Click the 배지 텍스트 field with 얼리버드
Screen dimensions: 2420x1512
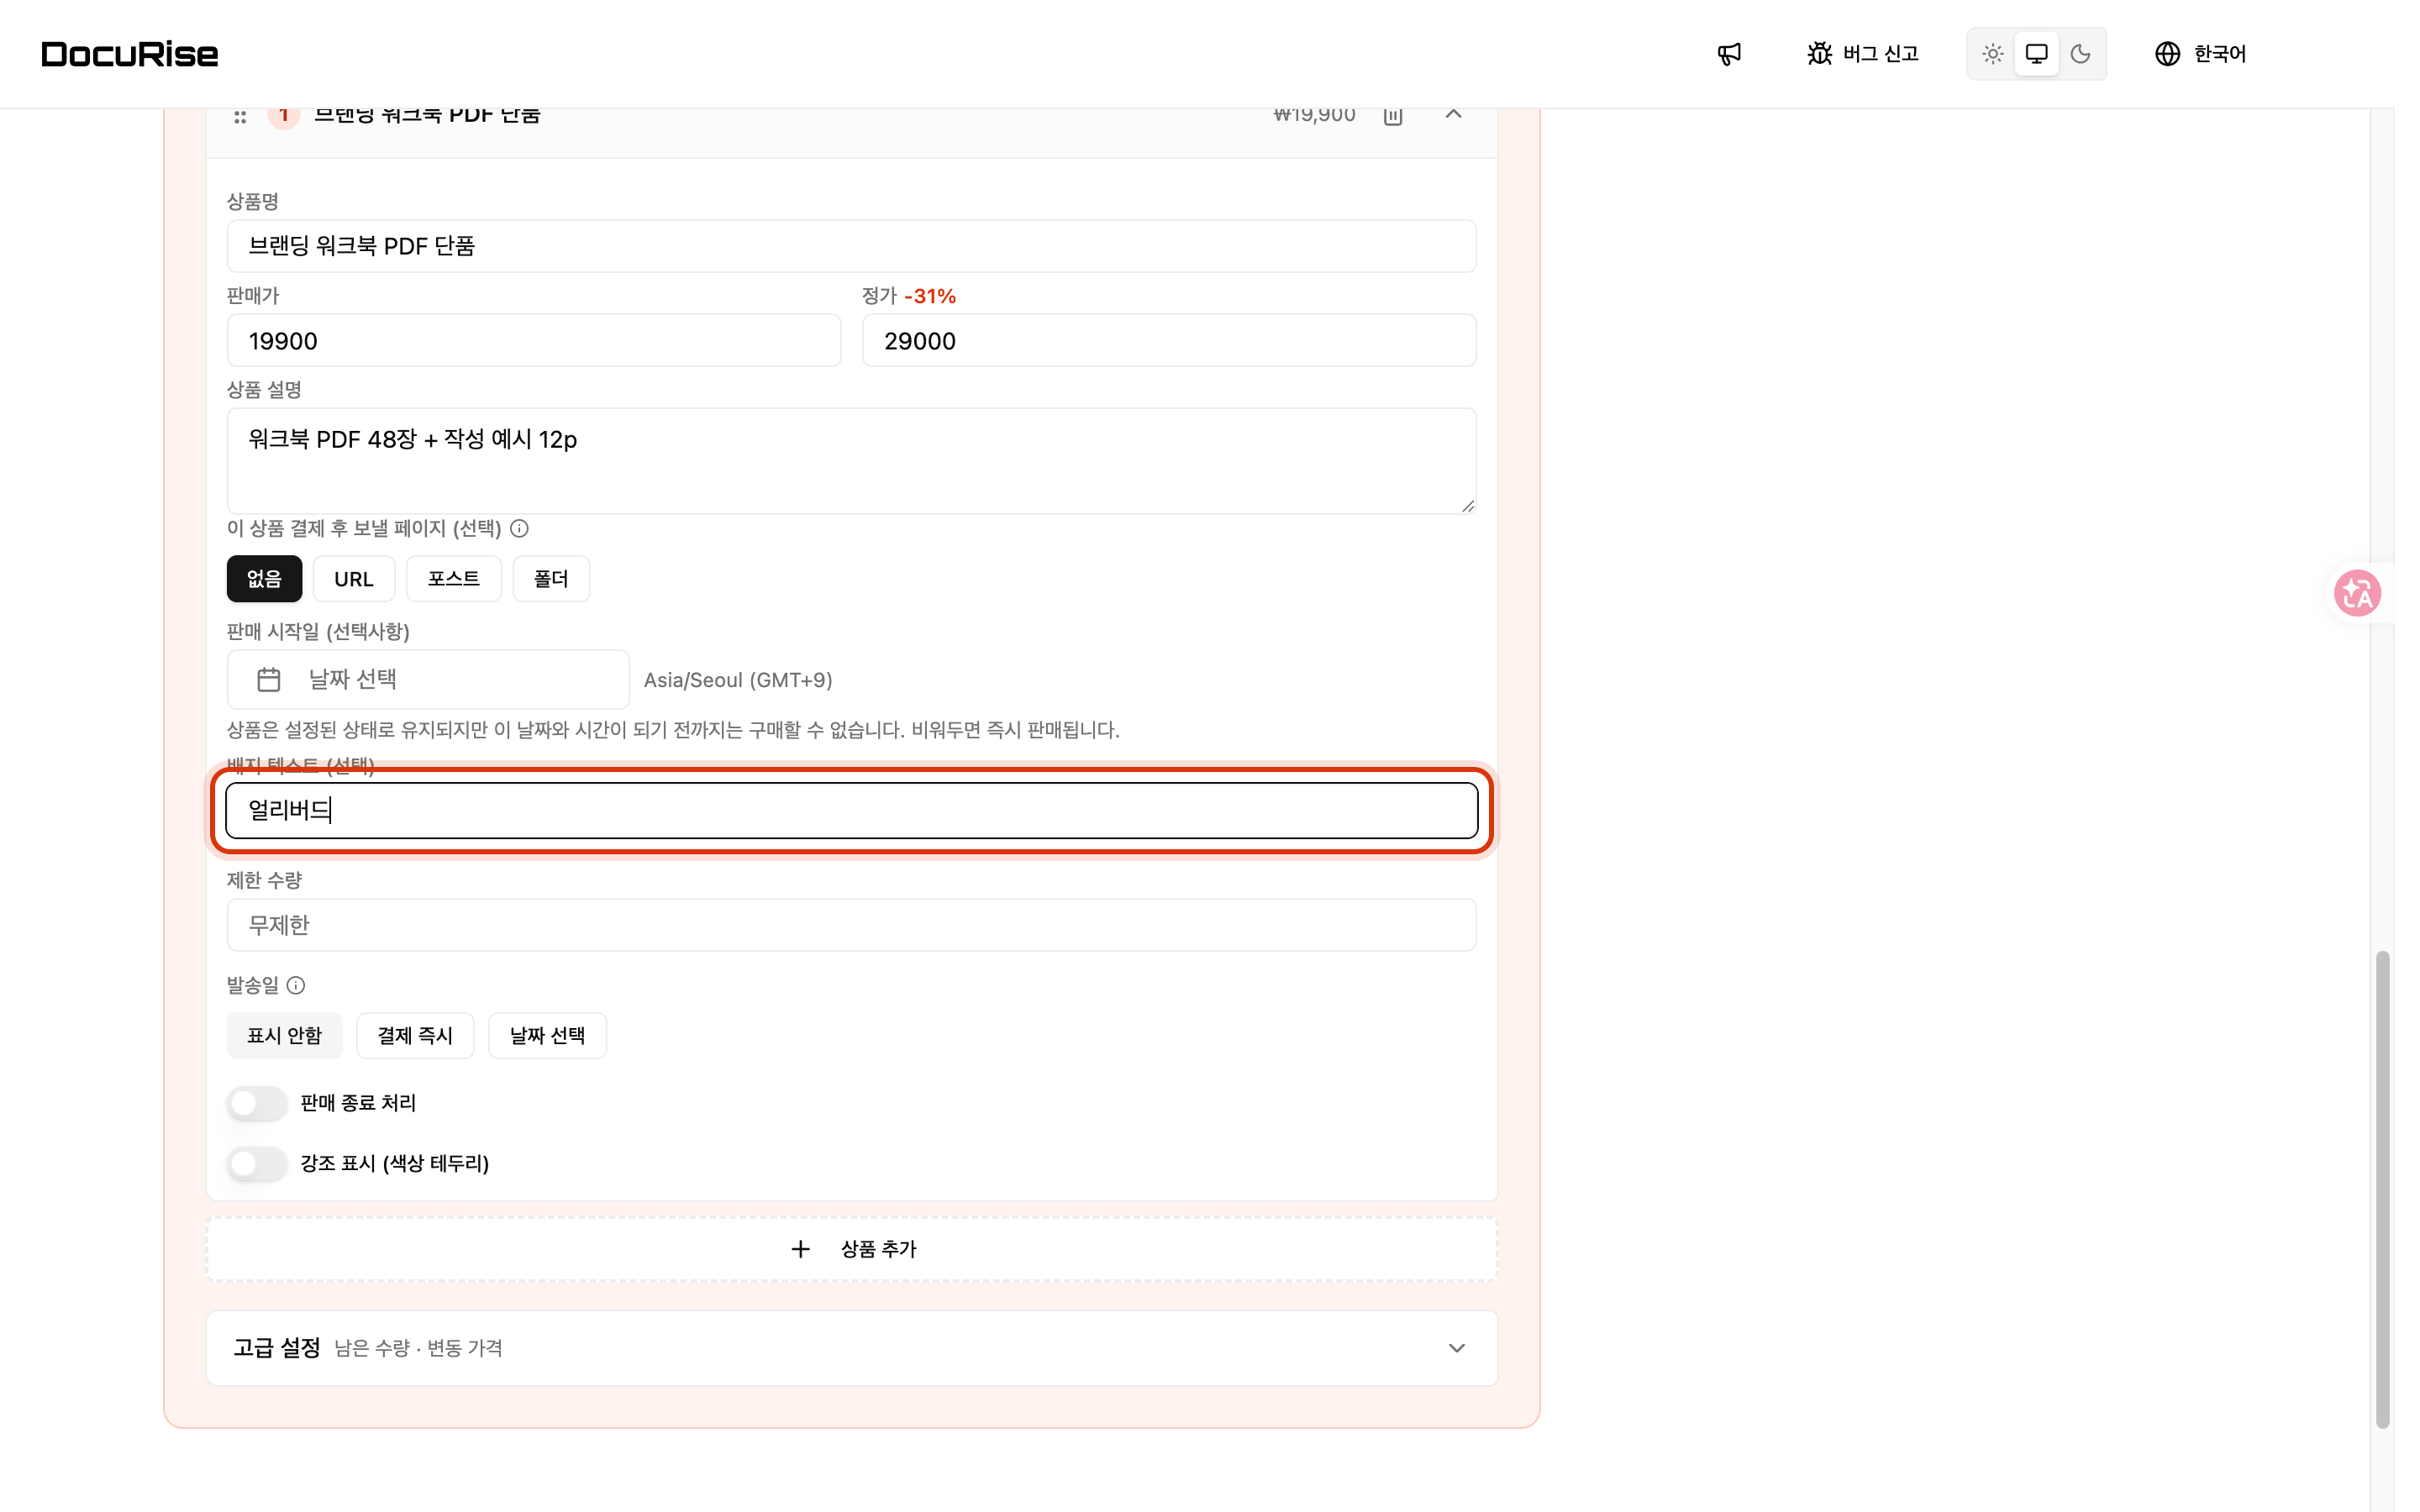tap(852, 810)
